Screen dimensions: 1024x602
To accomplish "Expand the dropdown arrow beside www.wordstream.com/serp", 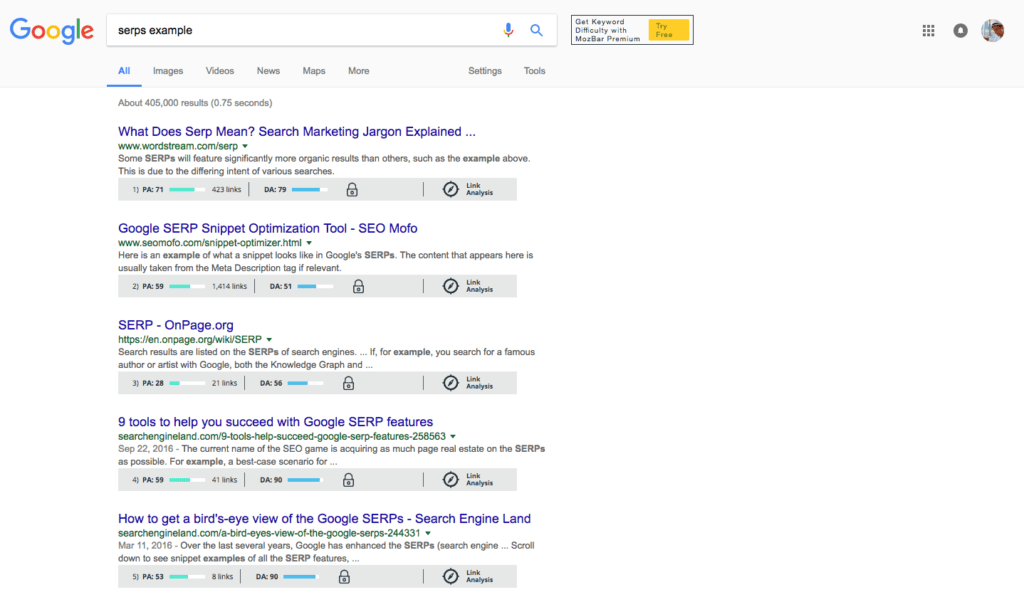I will 246,145.
